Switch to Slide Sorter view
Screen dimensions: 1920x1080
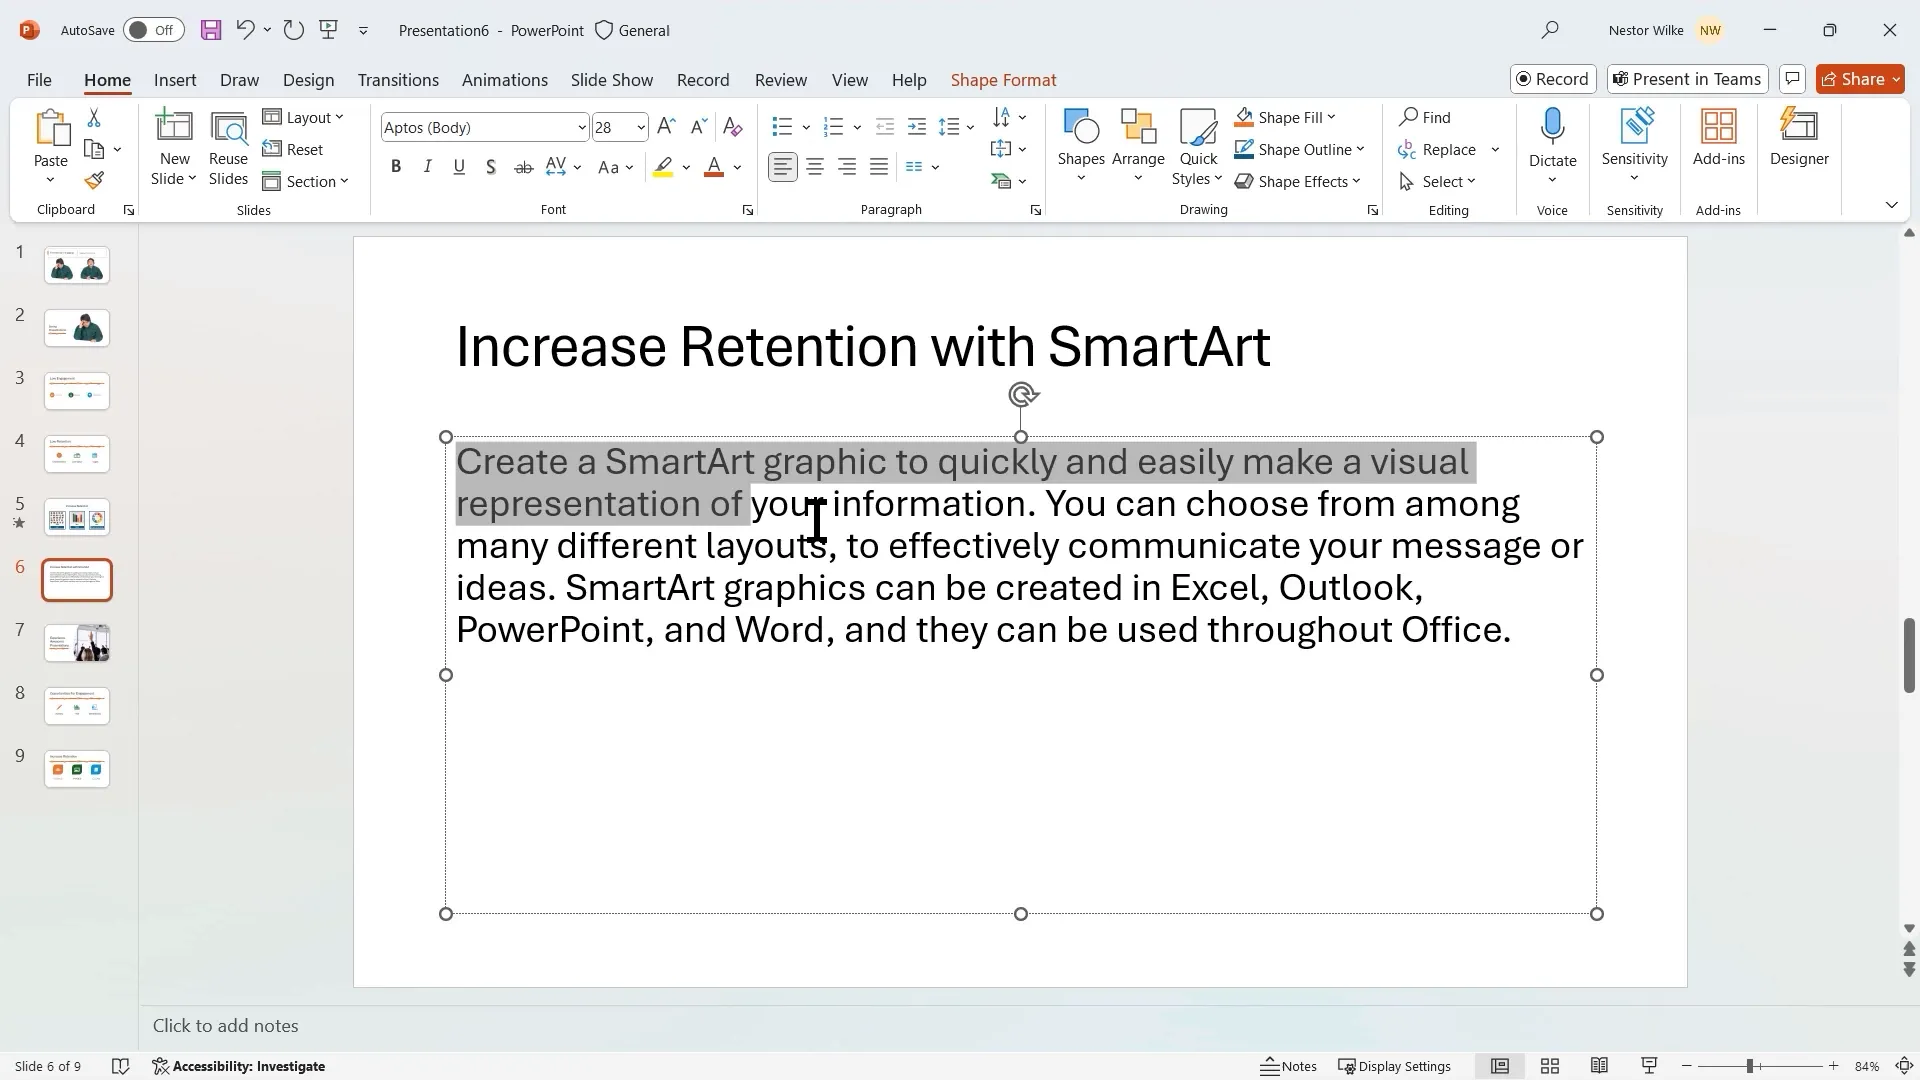click(1550, 1066)
